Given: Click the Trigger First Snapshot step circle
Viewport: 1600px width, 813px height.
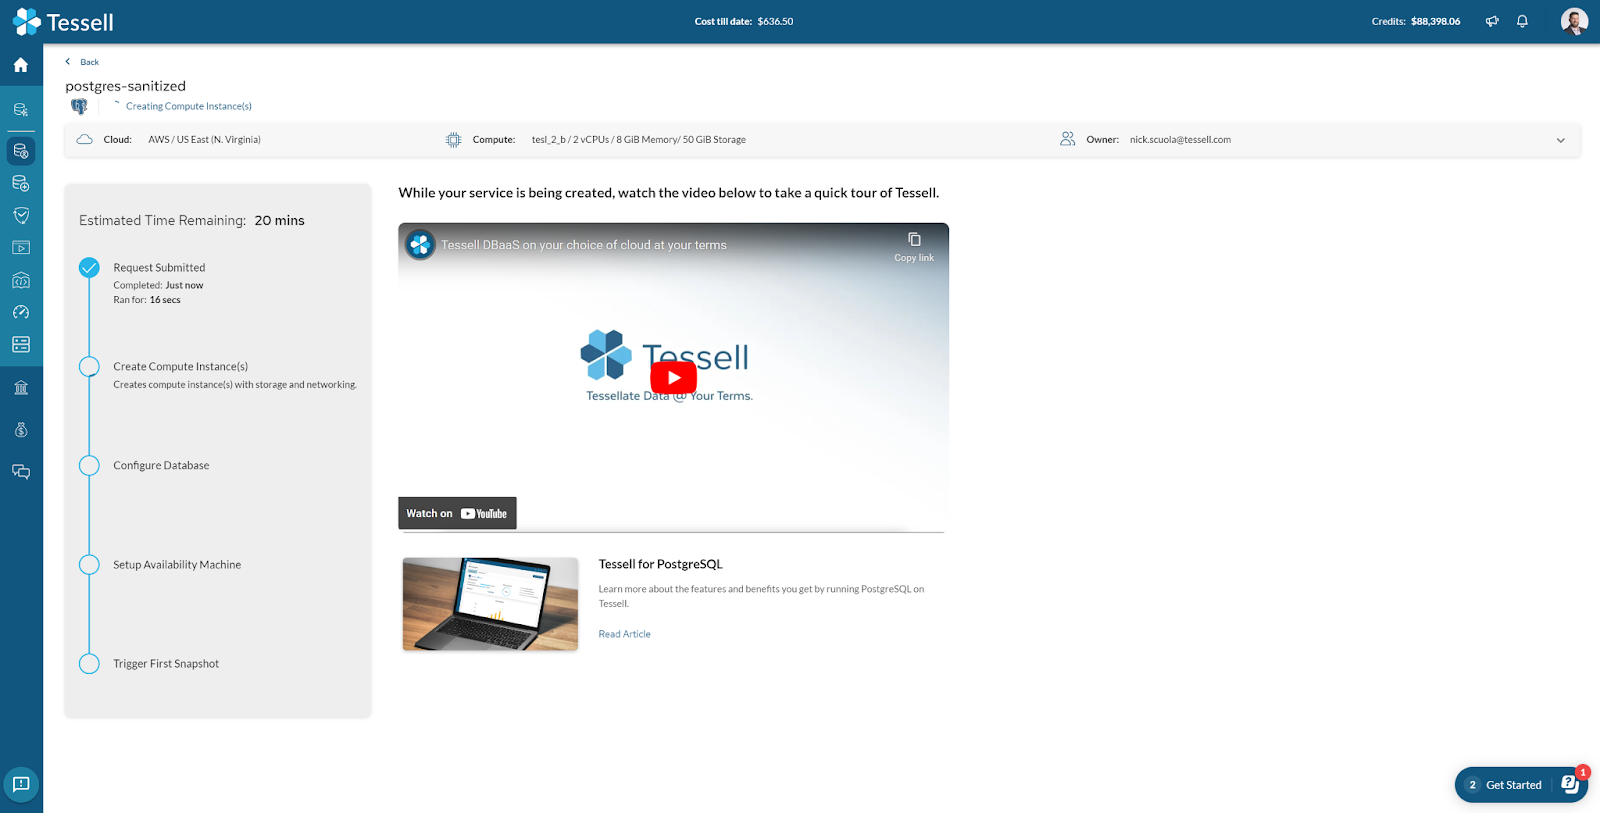Looking at the screenshot, I should pos(89,664).
